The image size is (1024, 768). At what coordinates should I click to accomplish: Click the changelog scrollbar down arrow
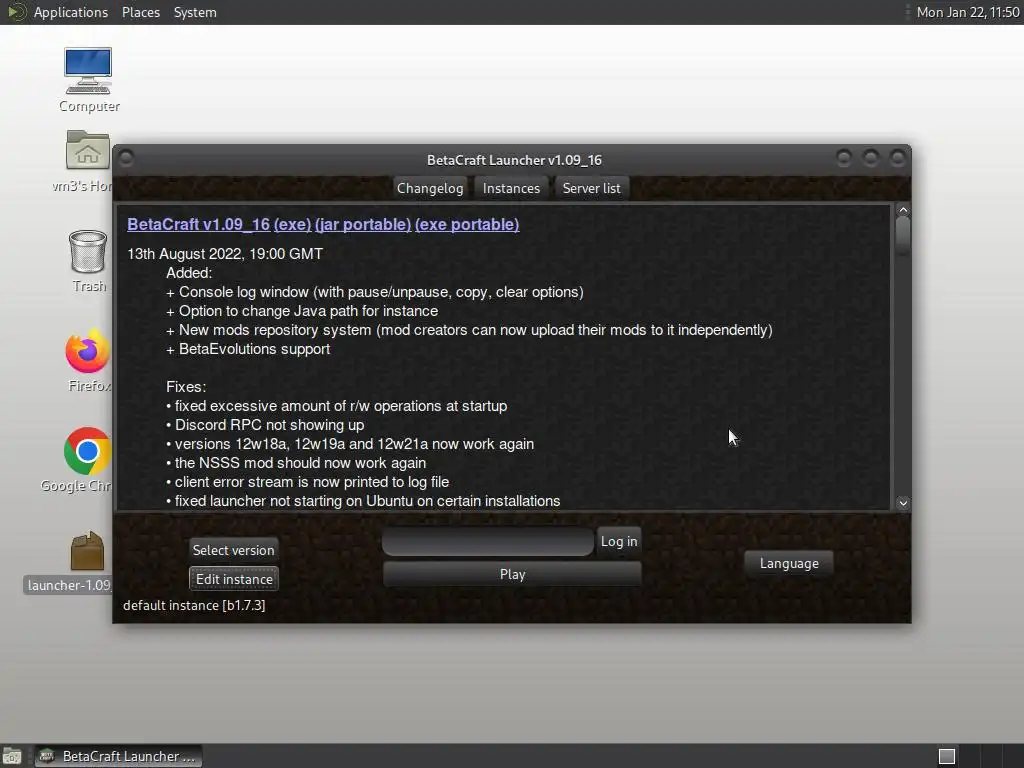pyautogui.click(x=903, y=503)
